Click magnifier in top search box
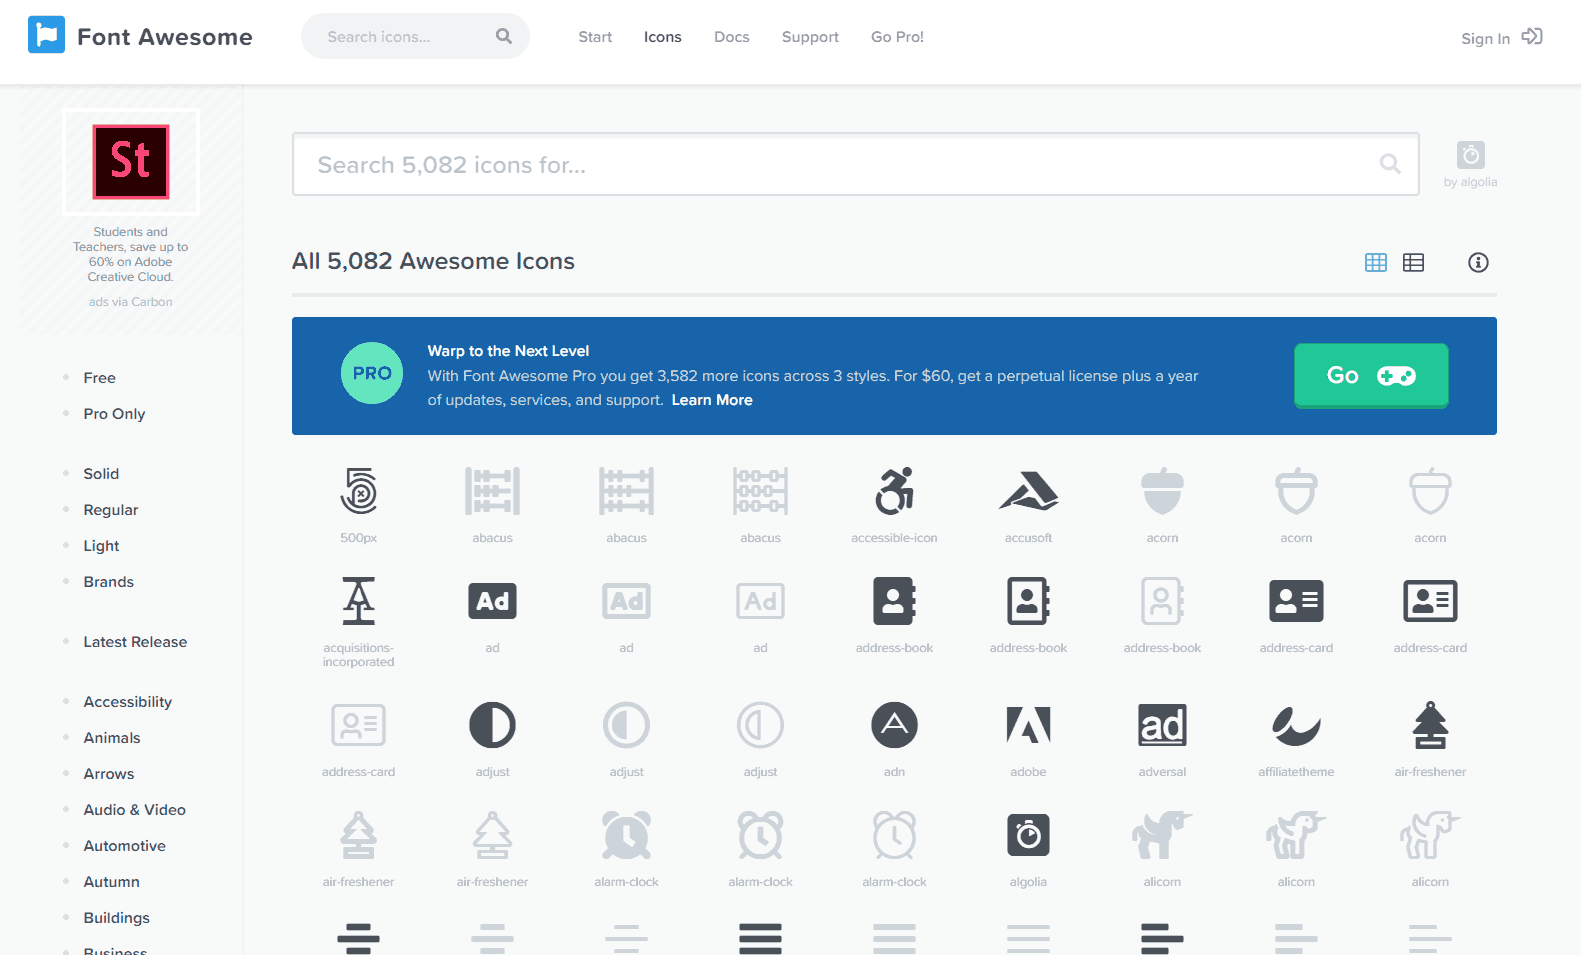 click(504, 36)
